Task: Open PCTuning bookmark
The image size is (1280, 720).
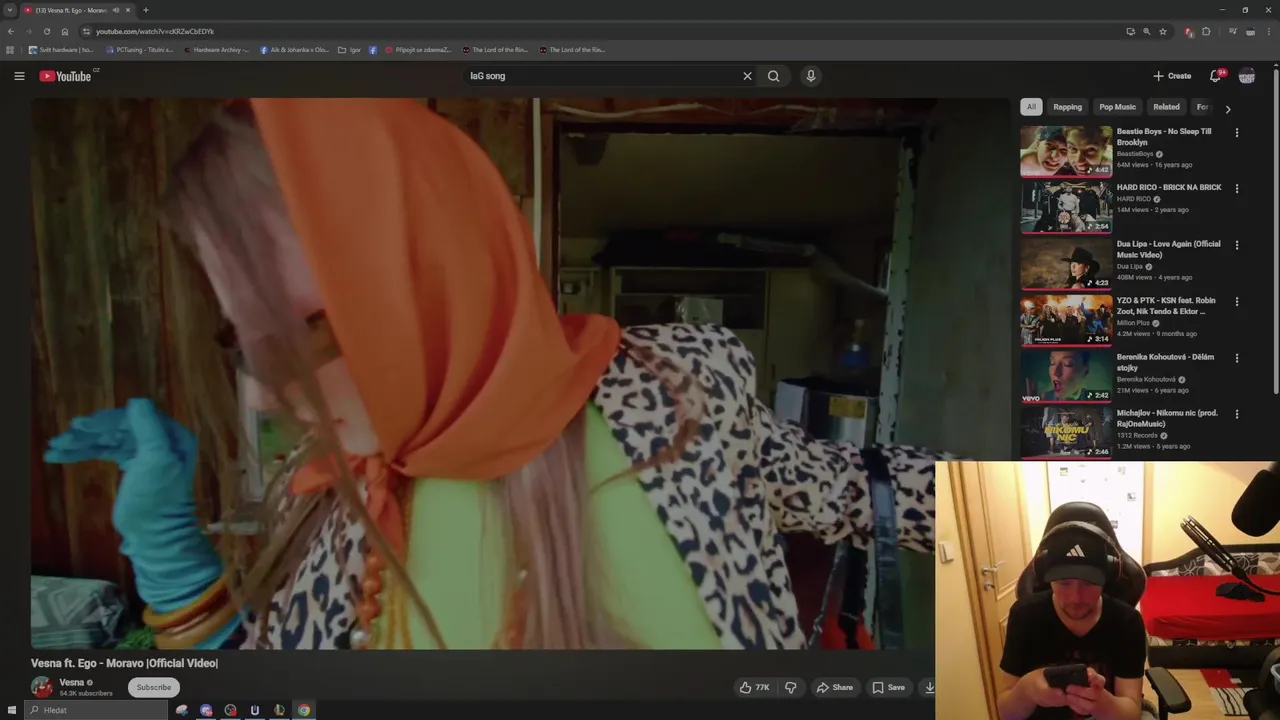Action: (139, 49)
